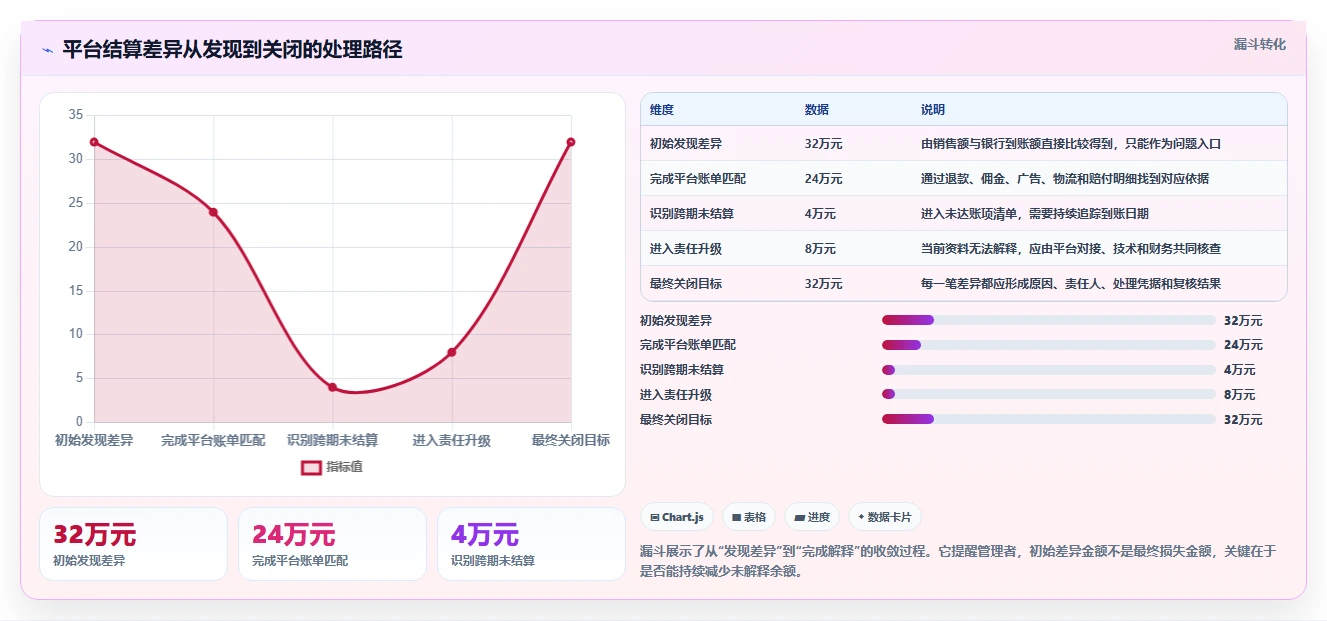Click the 8万元 value in table
Screen dimensions: 1327x621
click(x=820, y=249)
